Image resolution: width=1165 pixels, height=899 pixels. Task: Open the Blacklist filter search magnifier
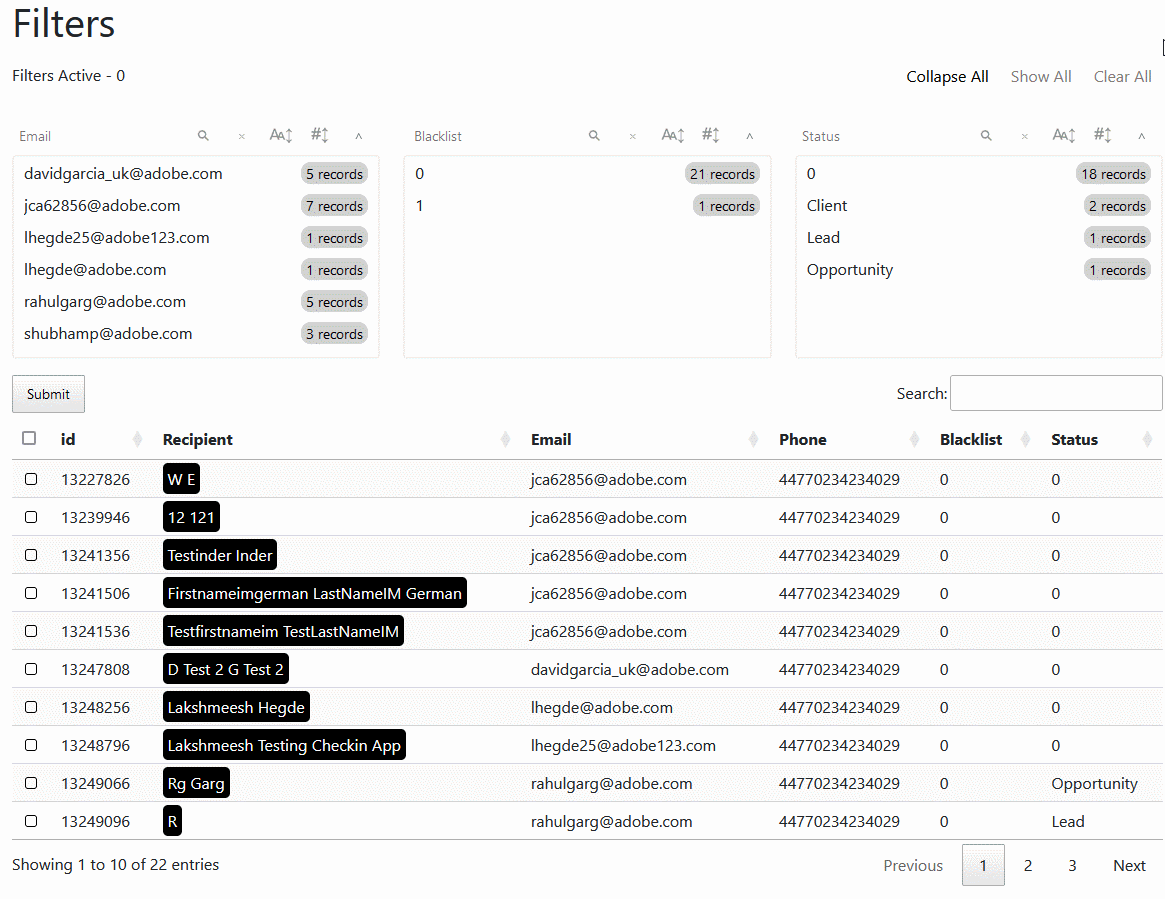pos(594,135)
